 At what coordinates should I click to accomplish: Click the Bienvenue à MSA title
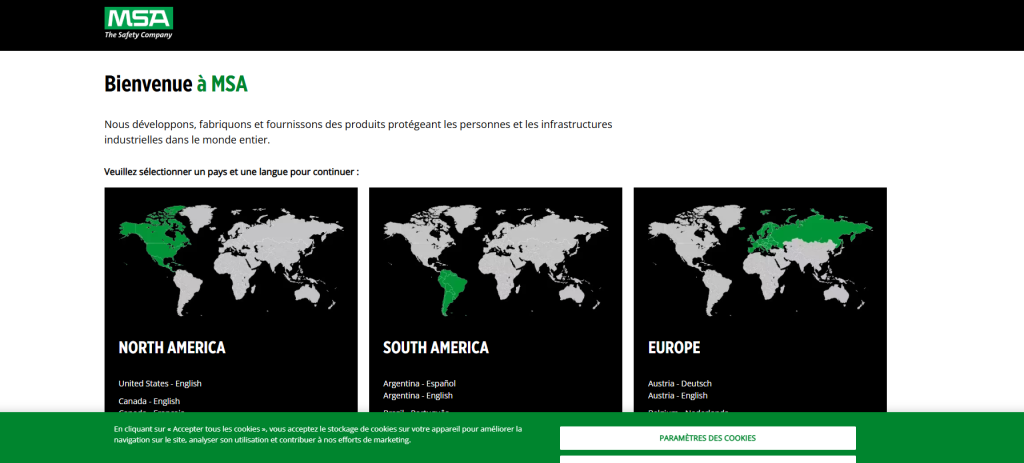click(176, 84)
